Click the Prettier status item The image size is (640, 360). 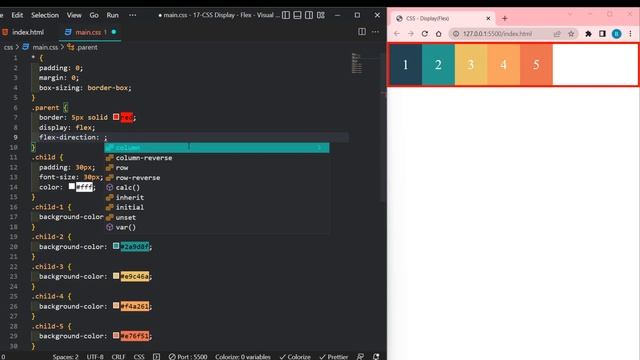click(x=333, y=357)
